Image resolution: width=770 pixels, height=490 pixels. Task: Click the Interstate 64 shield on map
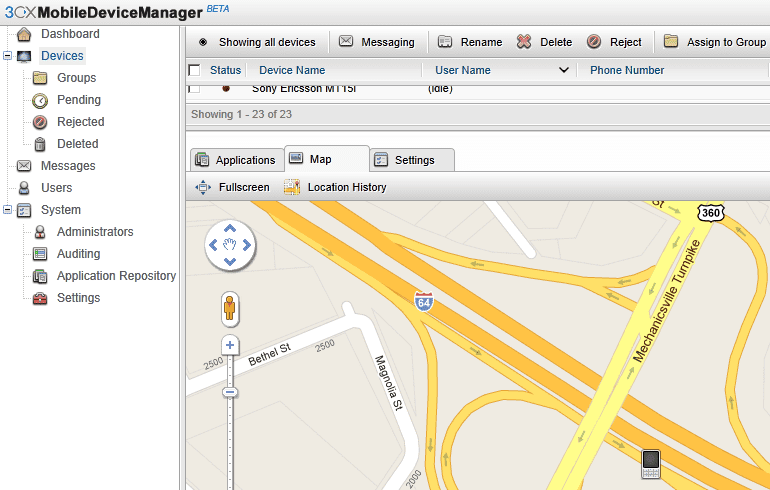pyautogui.click(x=423, y=301)
